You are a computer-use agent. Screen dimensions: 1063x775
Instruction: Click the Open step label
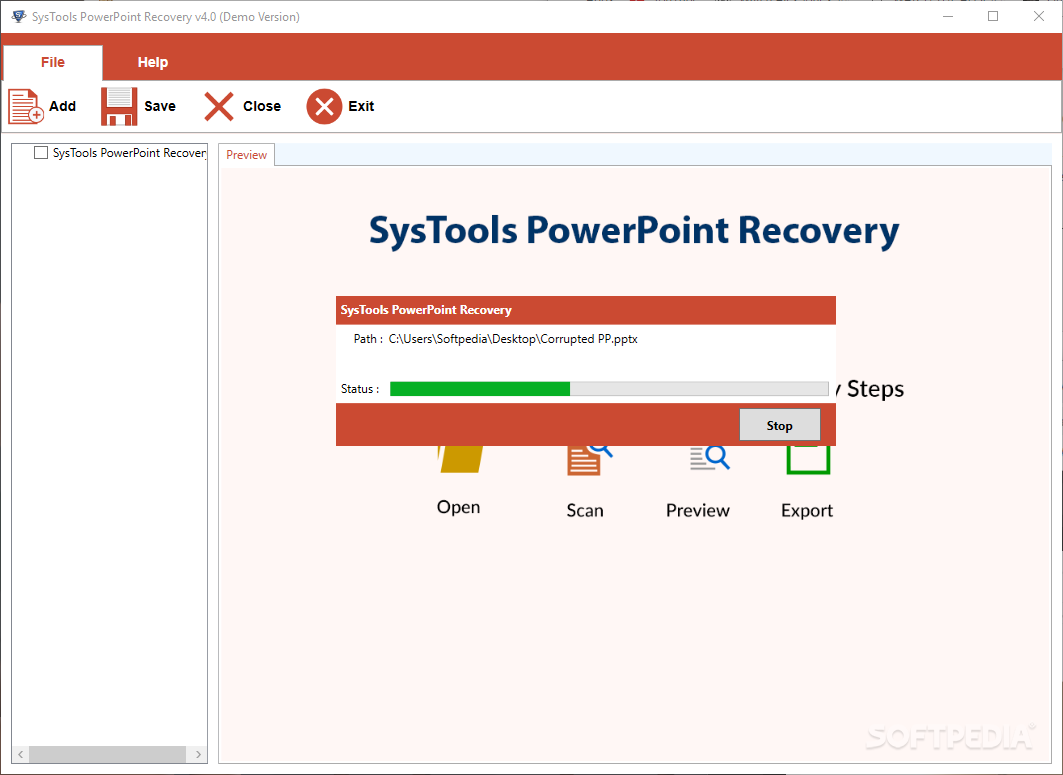point(458,507)
